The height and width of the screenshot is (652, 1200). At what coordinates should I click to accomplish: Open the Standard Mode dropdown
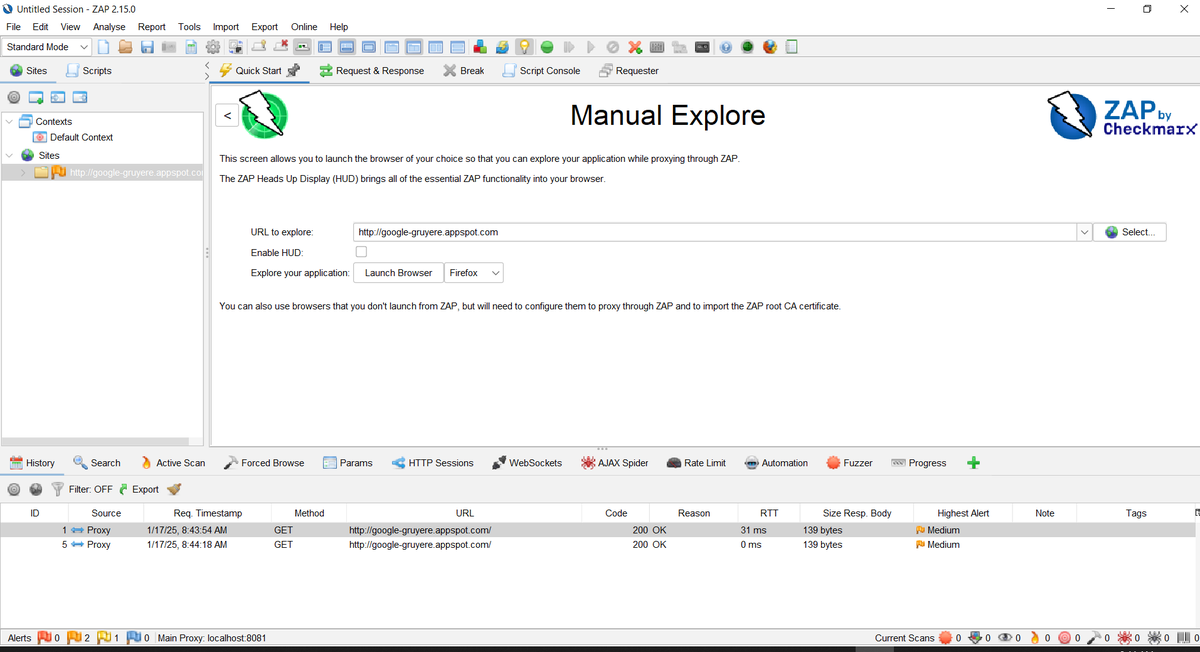[x=46, y=47]
